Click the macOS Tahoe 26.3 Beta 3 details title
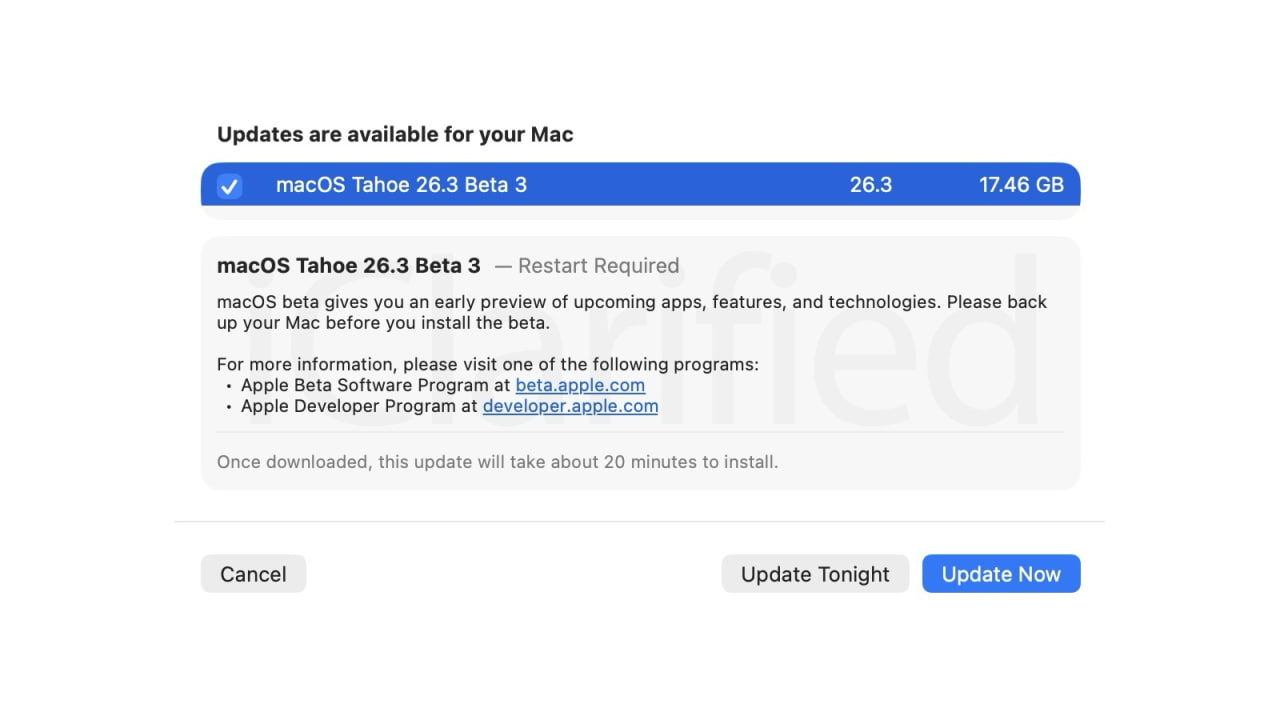The image size is (1280, 720). pos(348,265)
